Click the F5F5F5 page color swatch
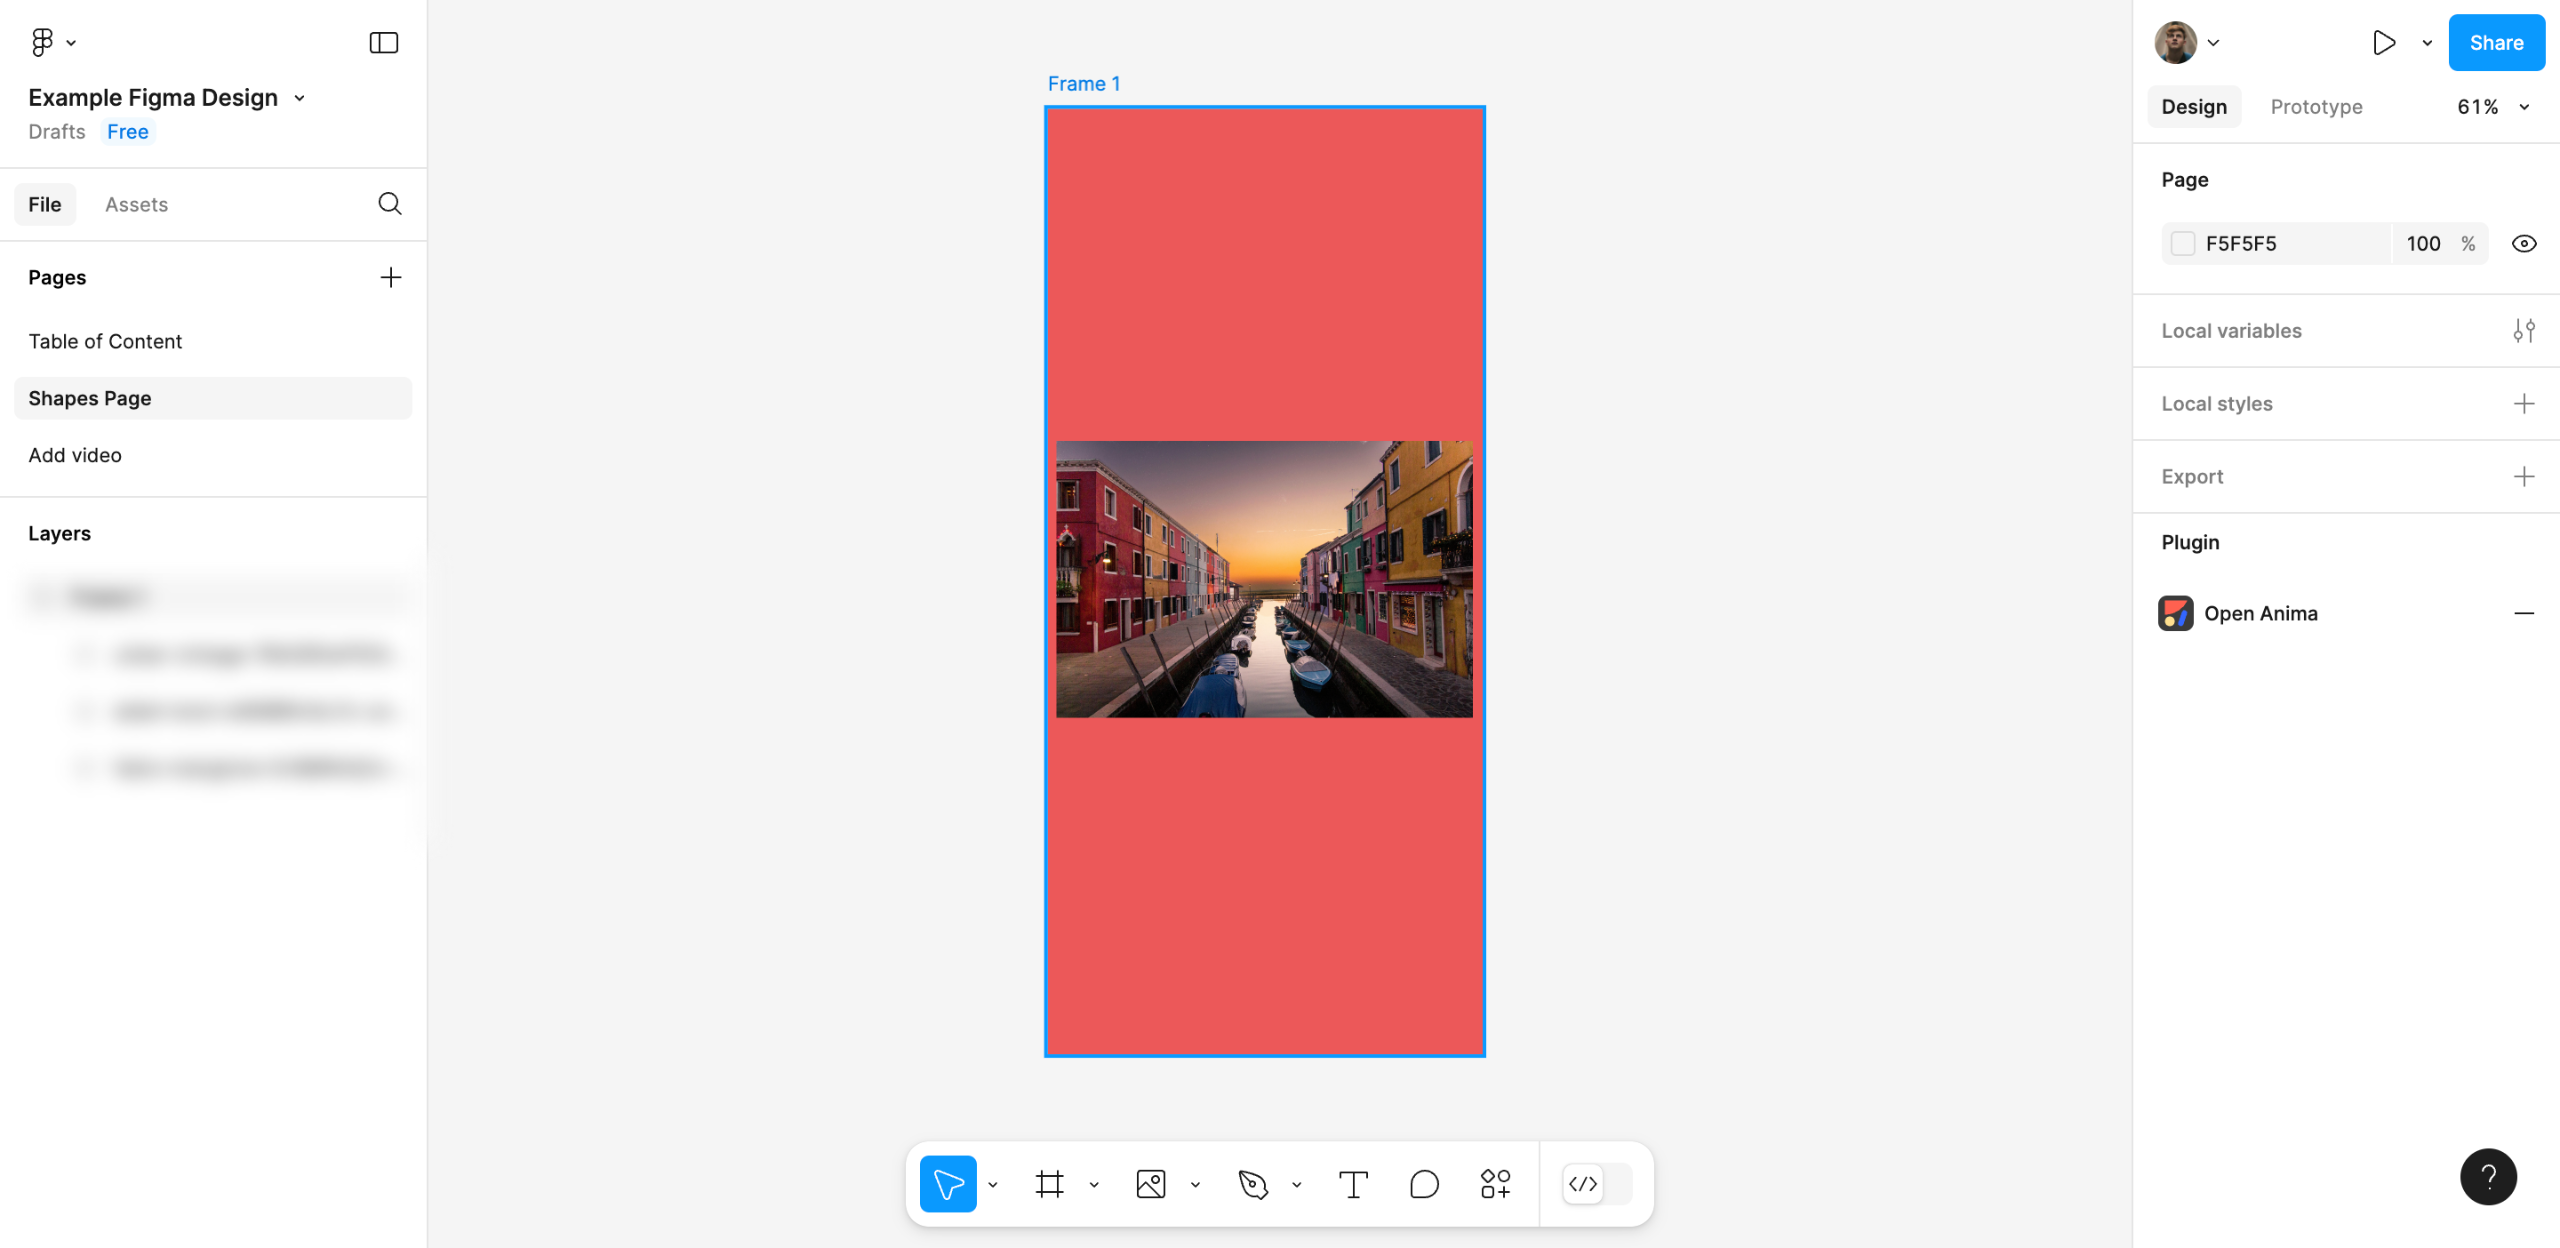The width and height of the screenshot is (2560, 1248). [x=2183, y=244]
